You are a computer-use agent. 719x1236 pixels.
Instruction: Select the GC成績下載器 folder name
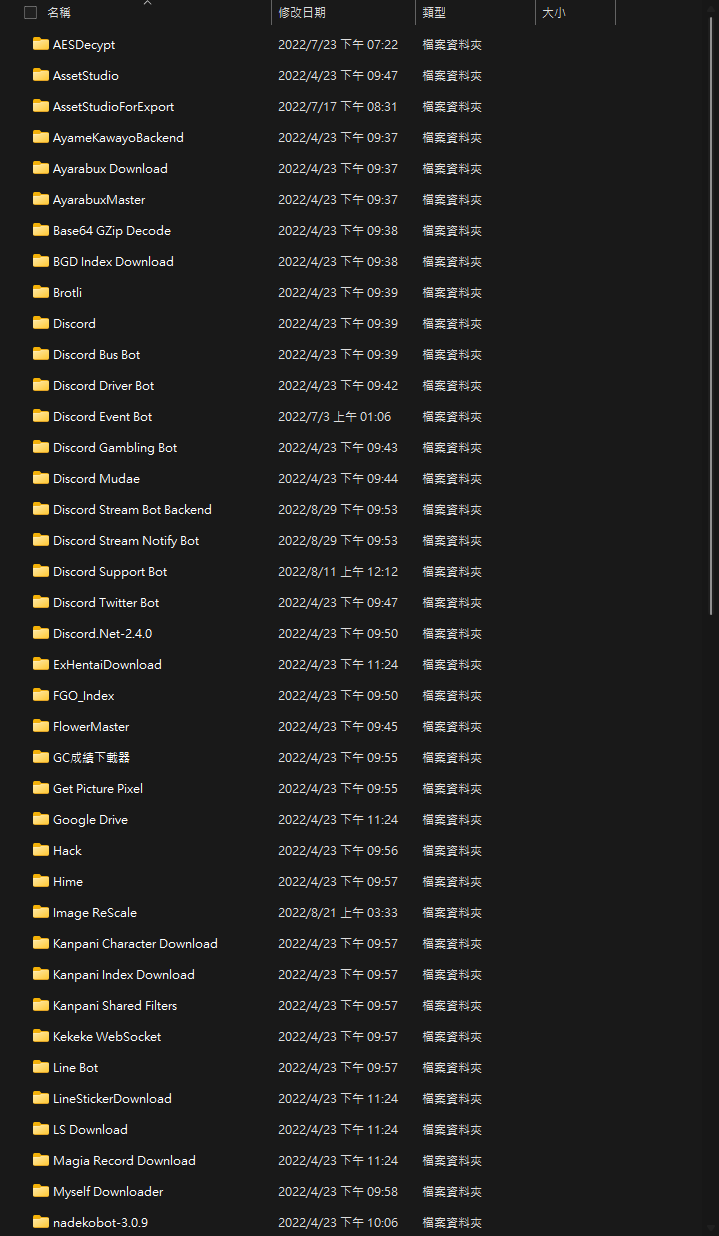[x=91, y=757]
